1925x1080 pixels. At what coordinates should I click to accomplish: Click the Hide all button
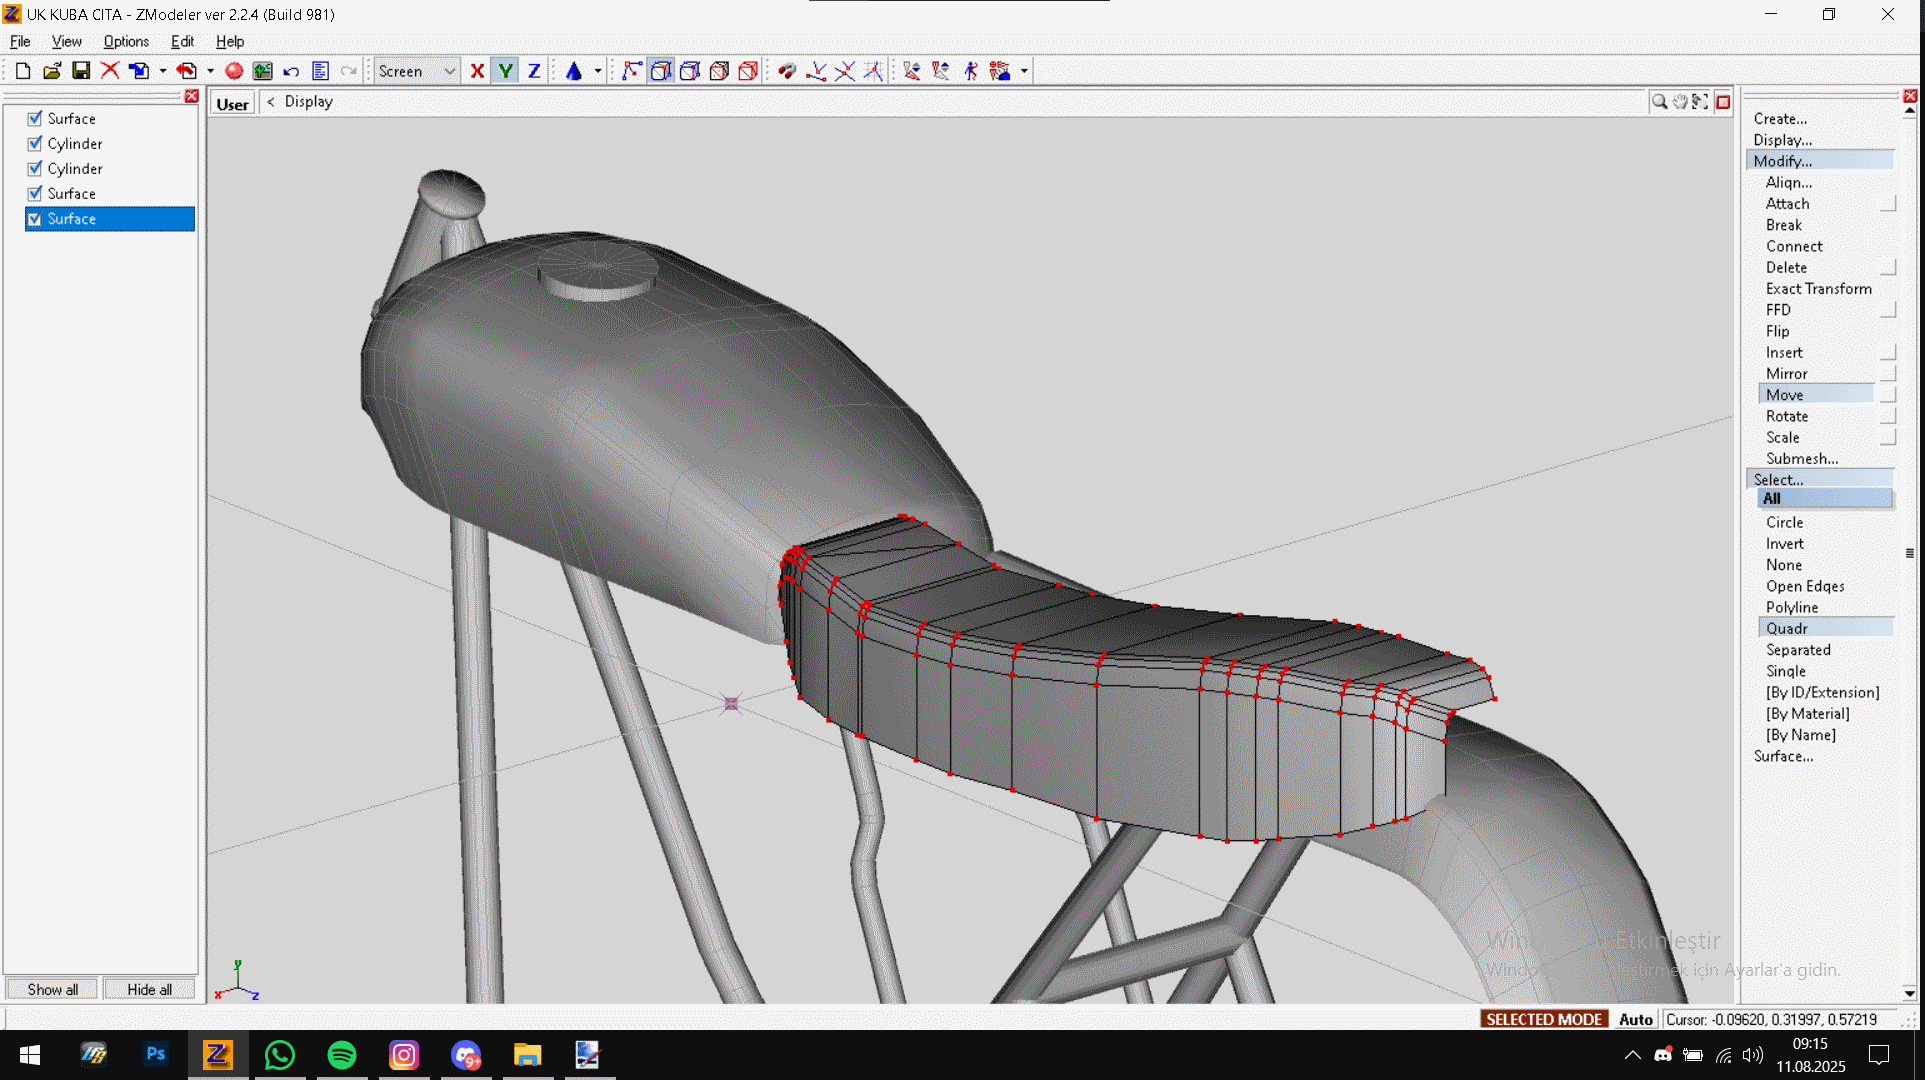[x=149, y=989]
